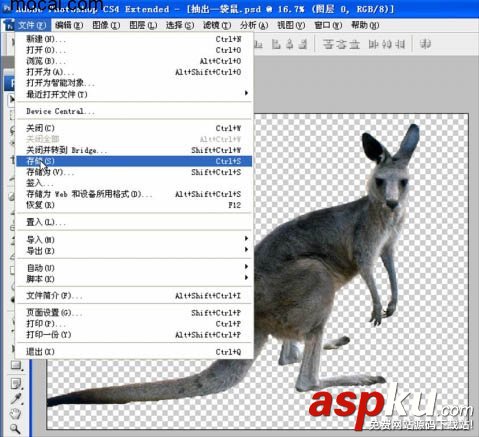Image resolution: width=479 pixels, height=437 pixels.
Task: Expand the 脚本(K) submenu arrow
Action: (x=246, y=278)
